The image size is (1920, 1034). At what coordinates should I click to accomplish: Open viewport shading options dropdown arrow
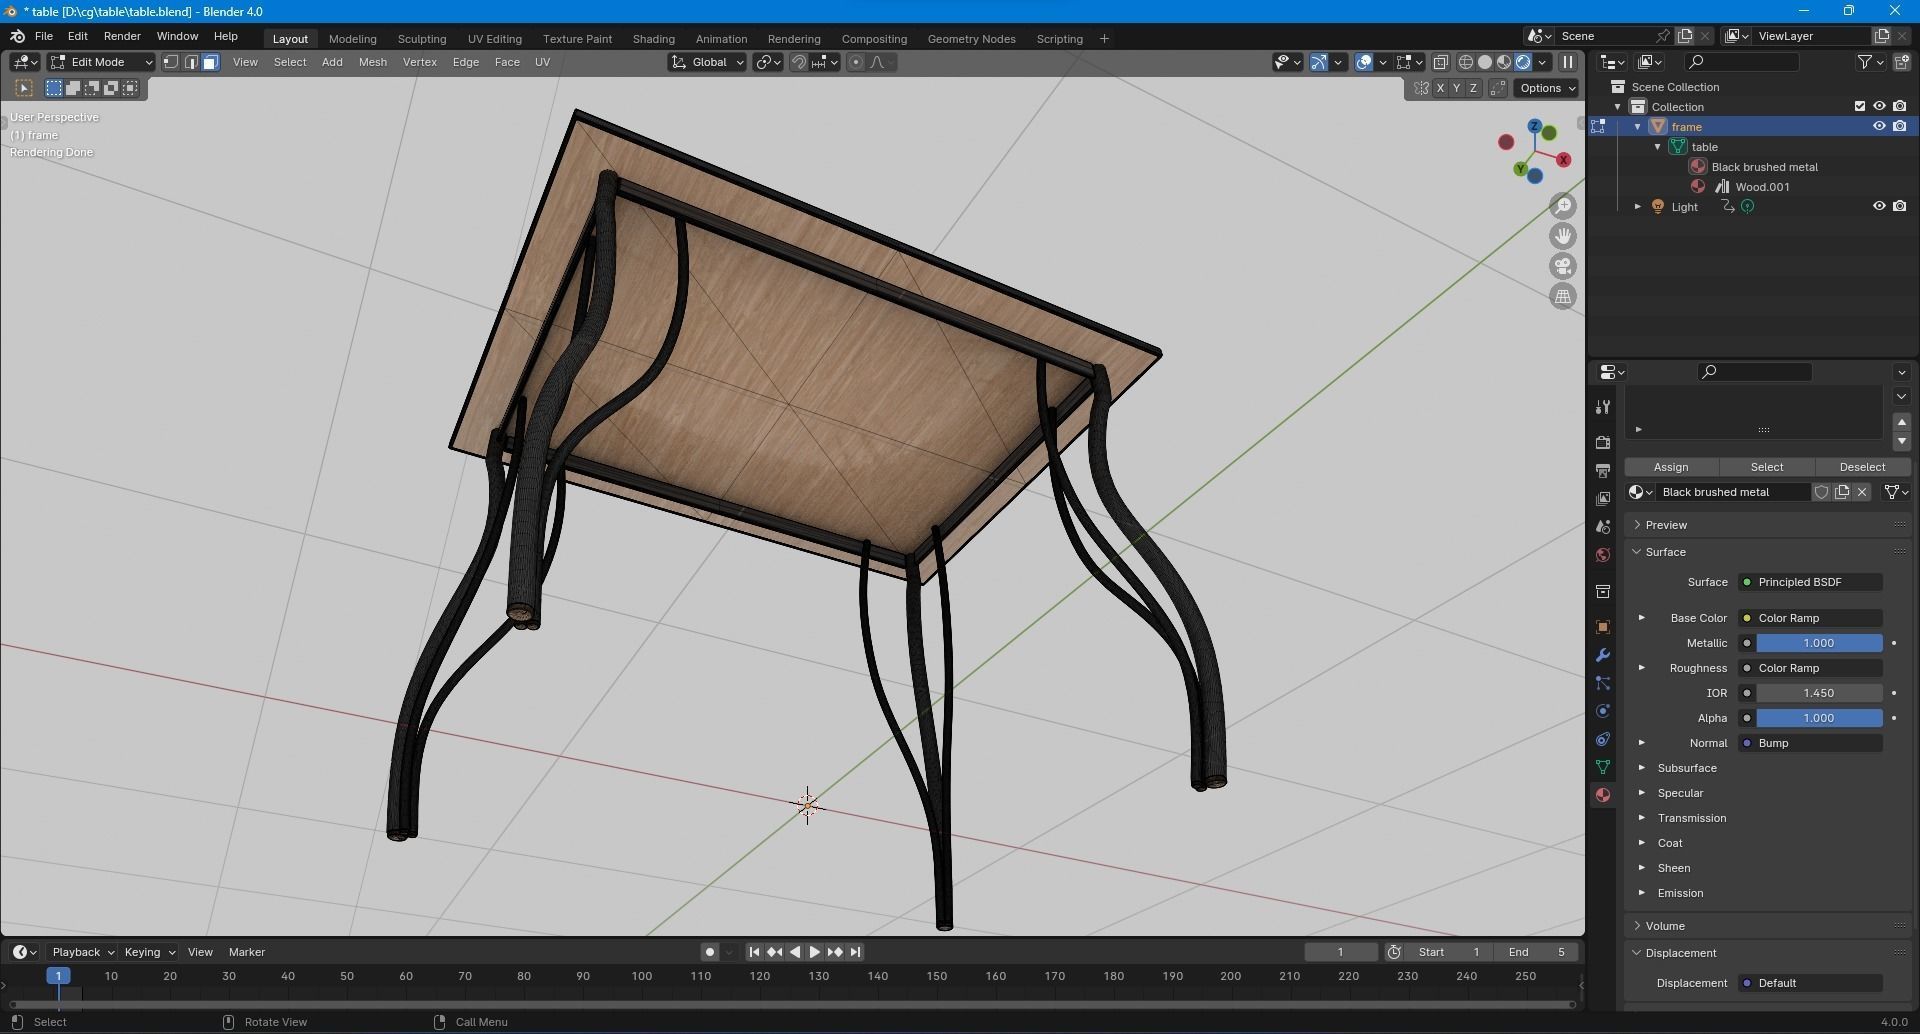coord(1543,62)
